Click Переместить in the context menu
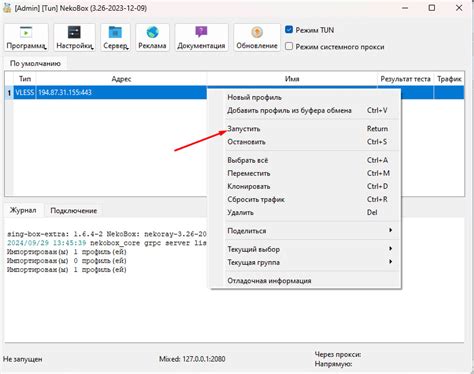The width and height of the screenshot is (474, 374). click(x=305, y=173)
